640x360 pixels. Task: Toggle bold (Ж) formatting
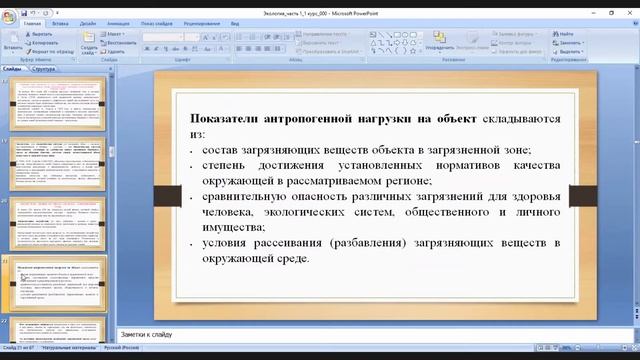[147, 49]
